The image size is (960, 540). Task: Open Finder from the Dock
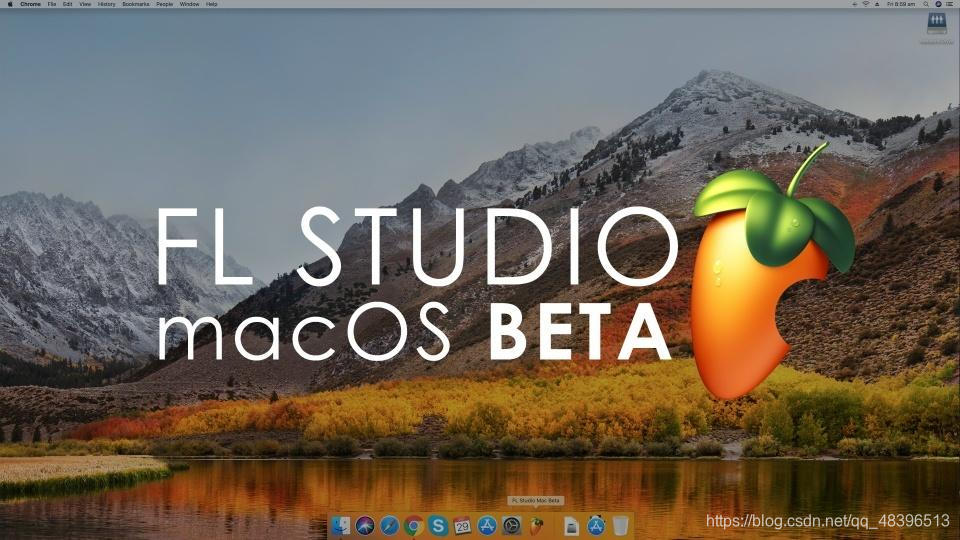[340, 525]
